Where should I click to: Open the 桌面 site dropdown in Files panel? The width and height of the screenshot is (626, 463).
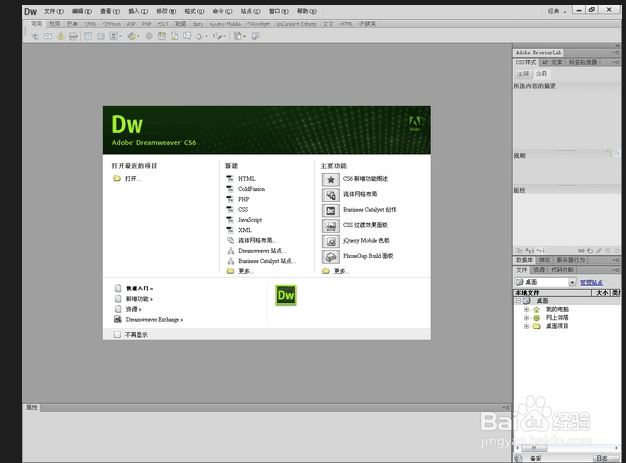pos(573,282)
